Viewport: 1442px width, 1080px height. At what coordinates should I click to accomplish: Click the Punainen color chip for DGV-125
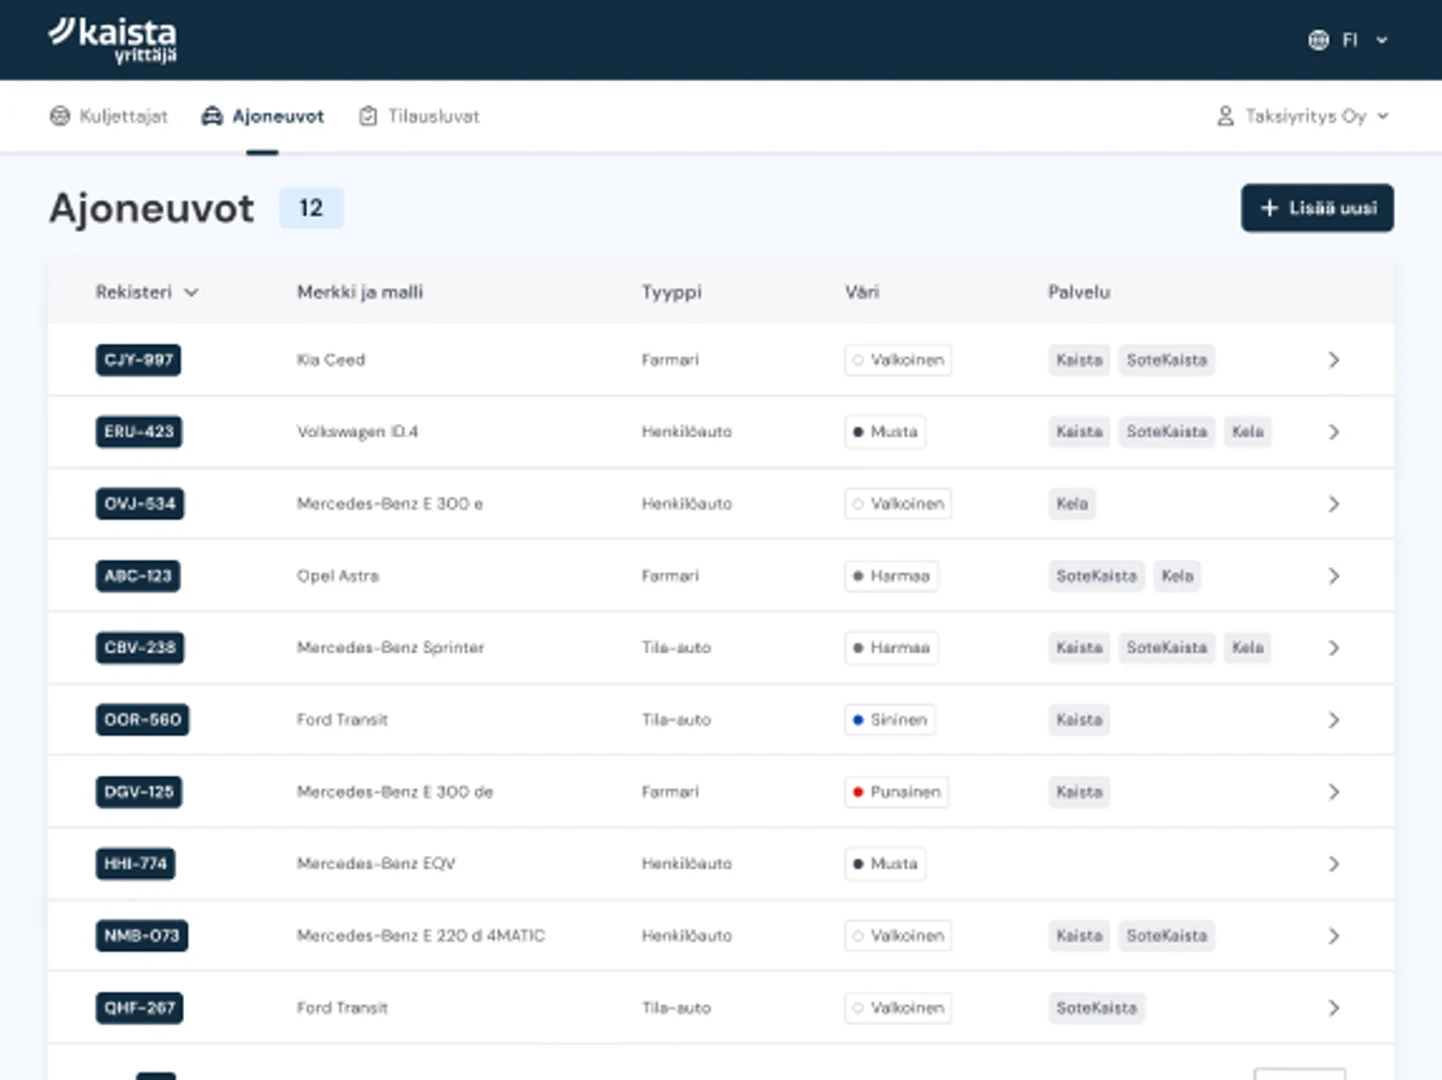click(897, 792)
